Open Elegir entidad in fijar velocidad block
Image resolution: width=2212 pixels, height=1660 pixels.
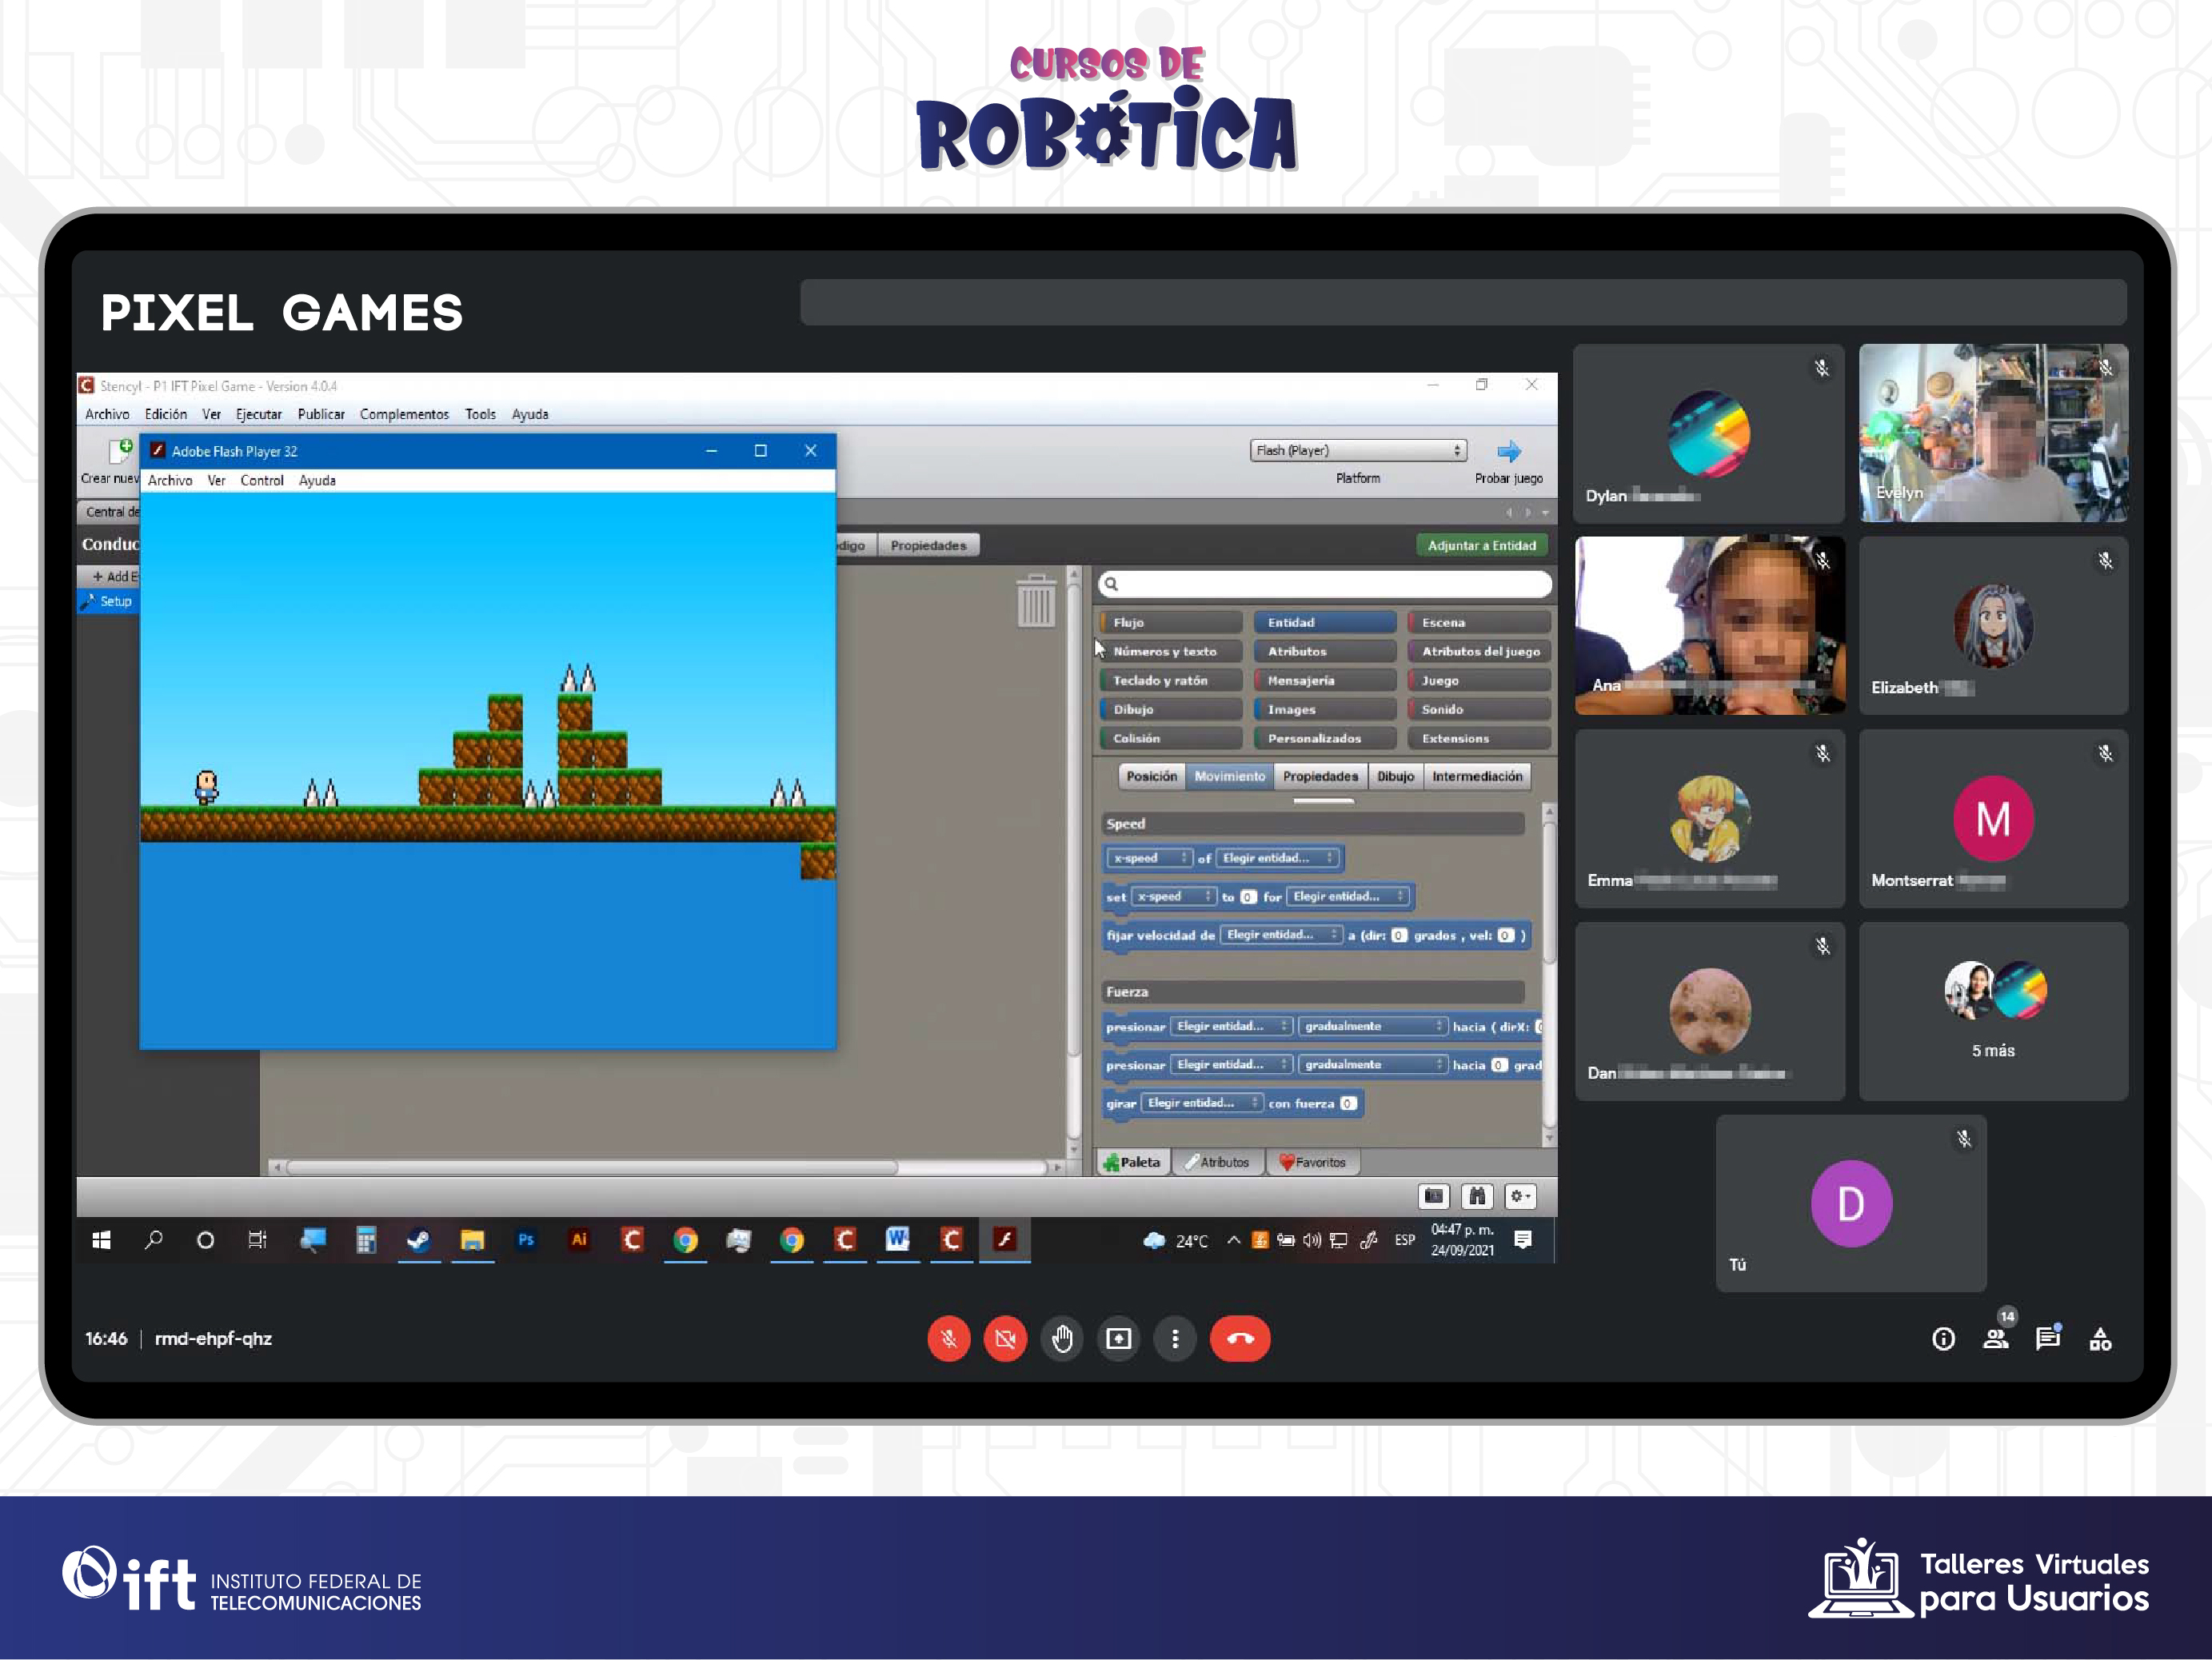1282,935
